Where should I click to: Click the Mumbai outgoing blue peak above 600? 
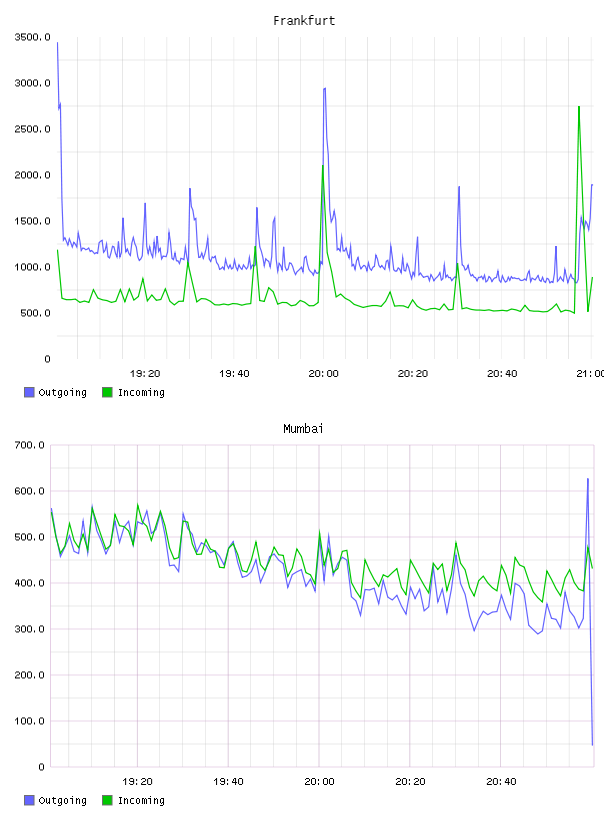tap(588, 479)
